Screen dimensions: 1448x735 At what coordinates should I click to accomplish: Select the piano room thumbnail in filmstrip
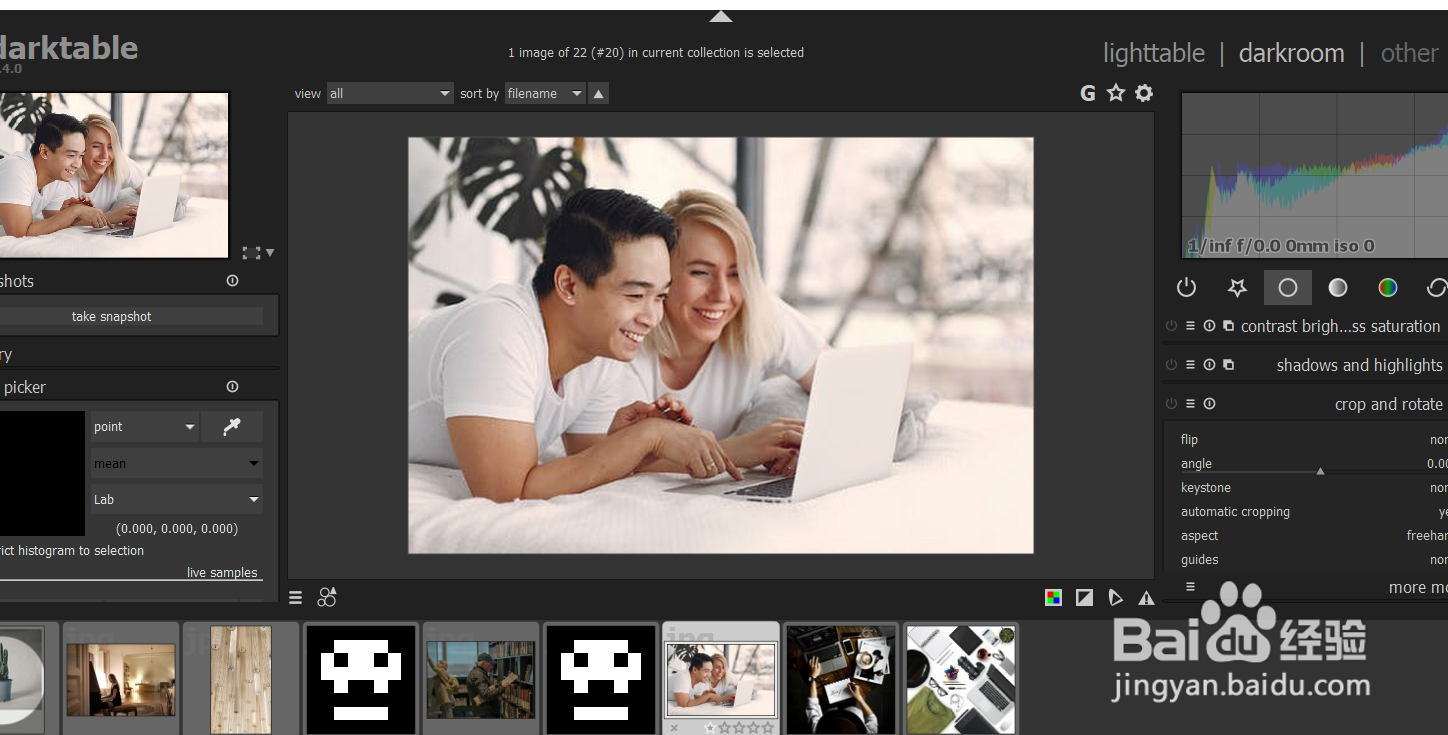click(121, 679)
